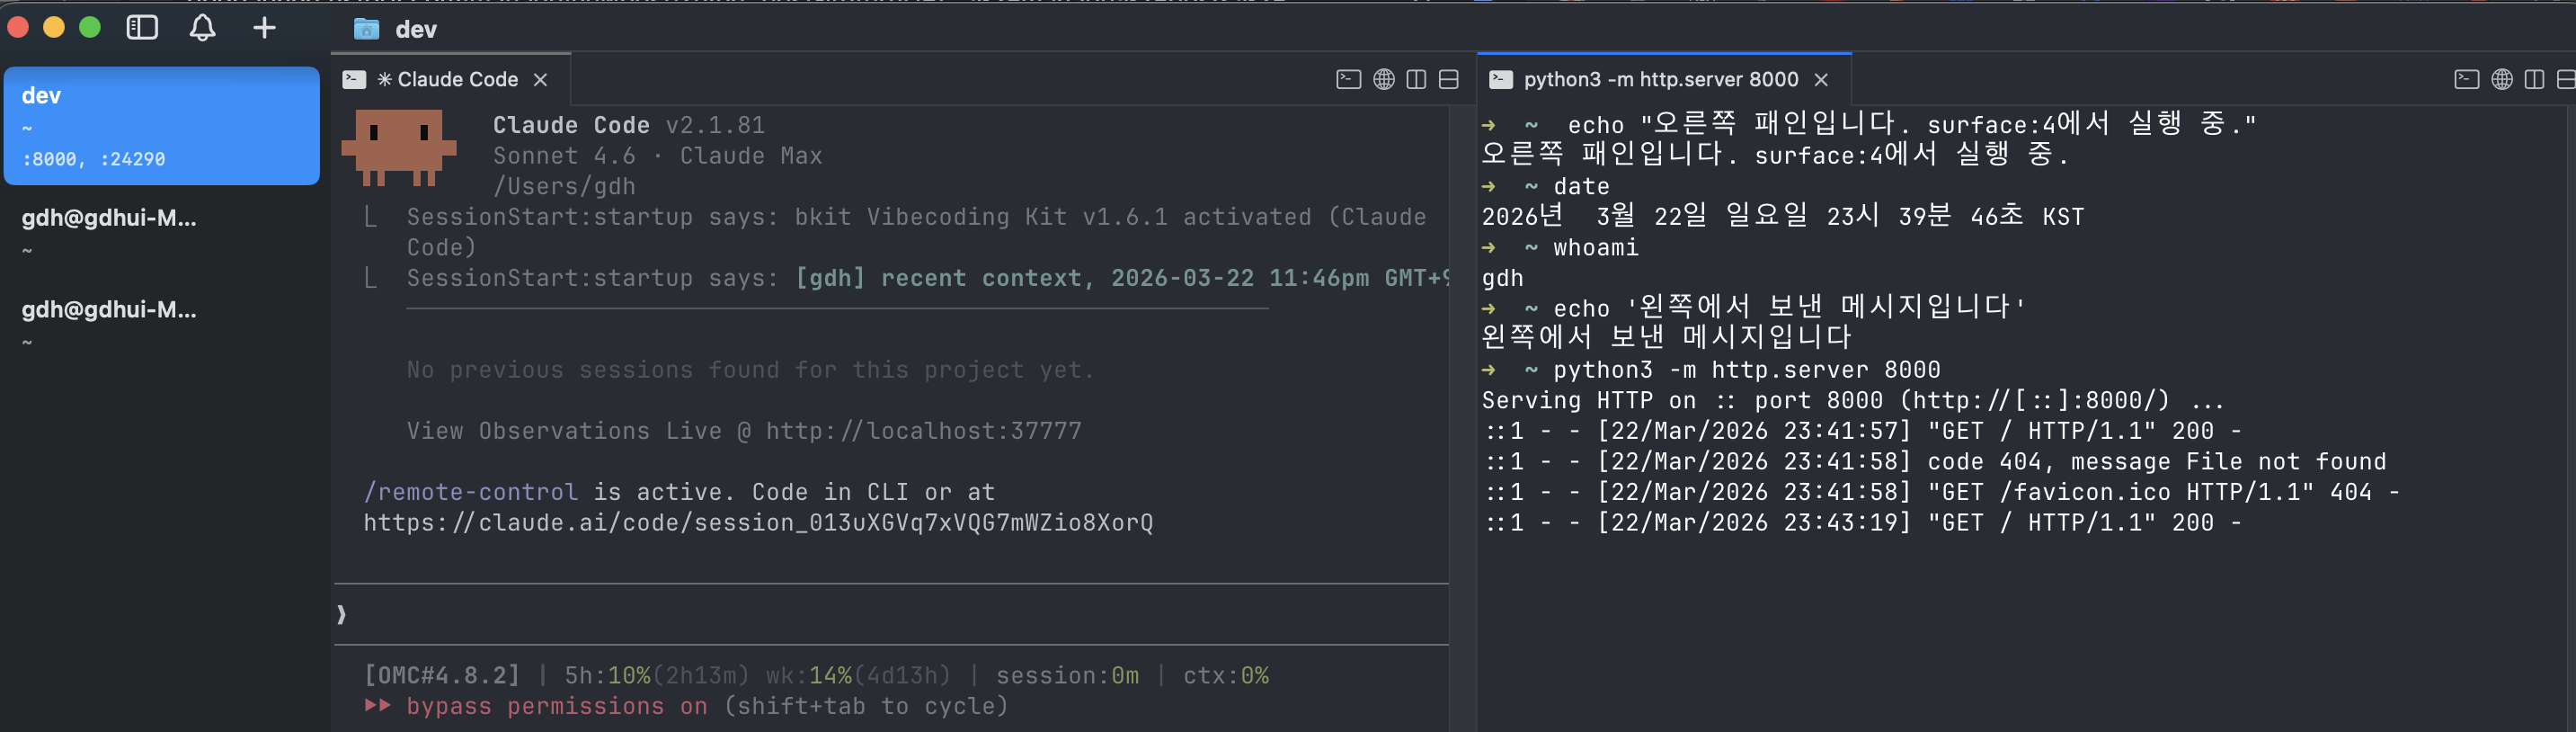This screenshot has width=2576, height=732.
Task: Open browser globe icon in left pane
Action: 1384,79
